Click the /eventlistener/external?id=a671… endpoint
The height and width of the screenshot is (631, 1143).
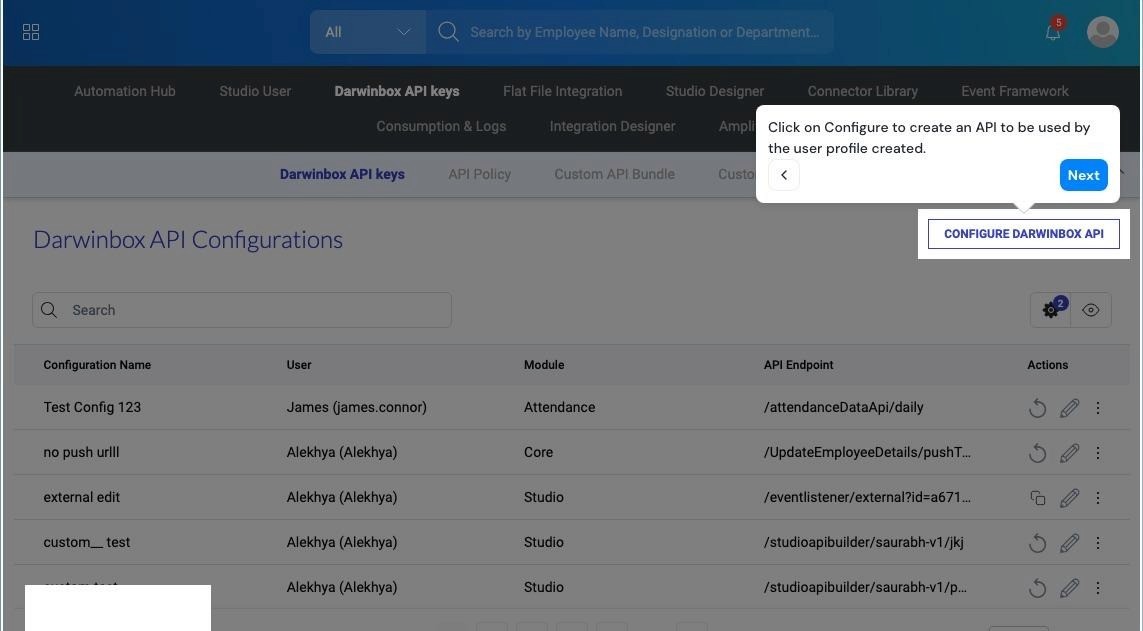[x=867, y=498]
